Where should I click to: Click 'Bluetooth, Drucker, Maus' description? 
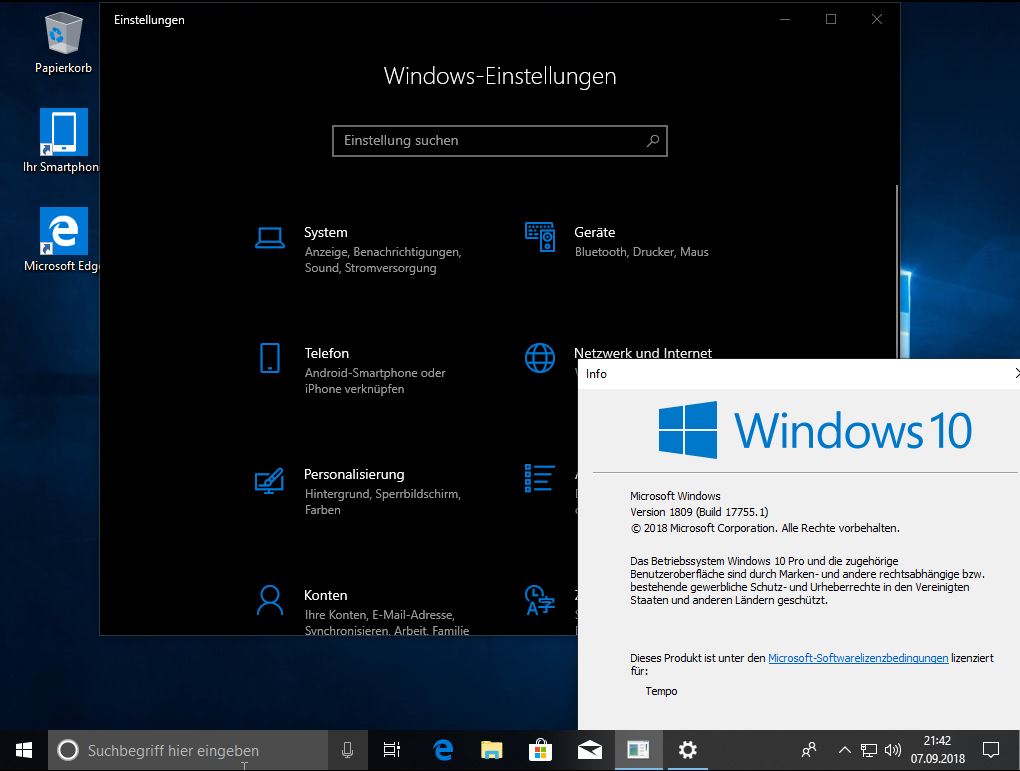[641, 252]
